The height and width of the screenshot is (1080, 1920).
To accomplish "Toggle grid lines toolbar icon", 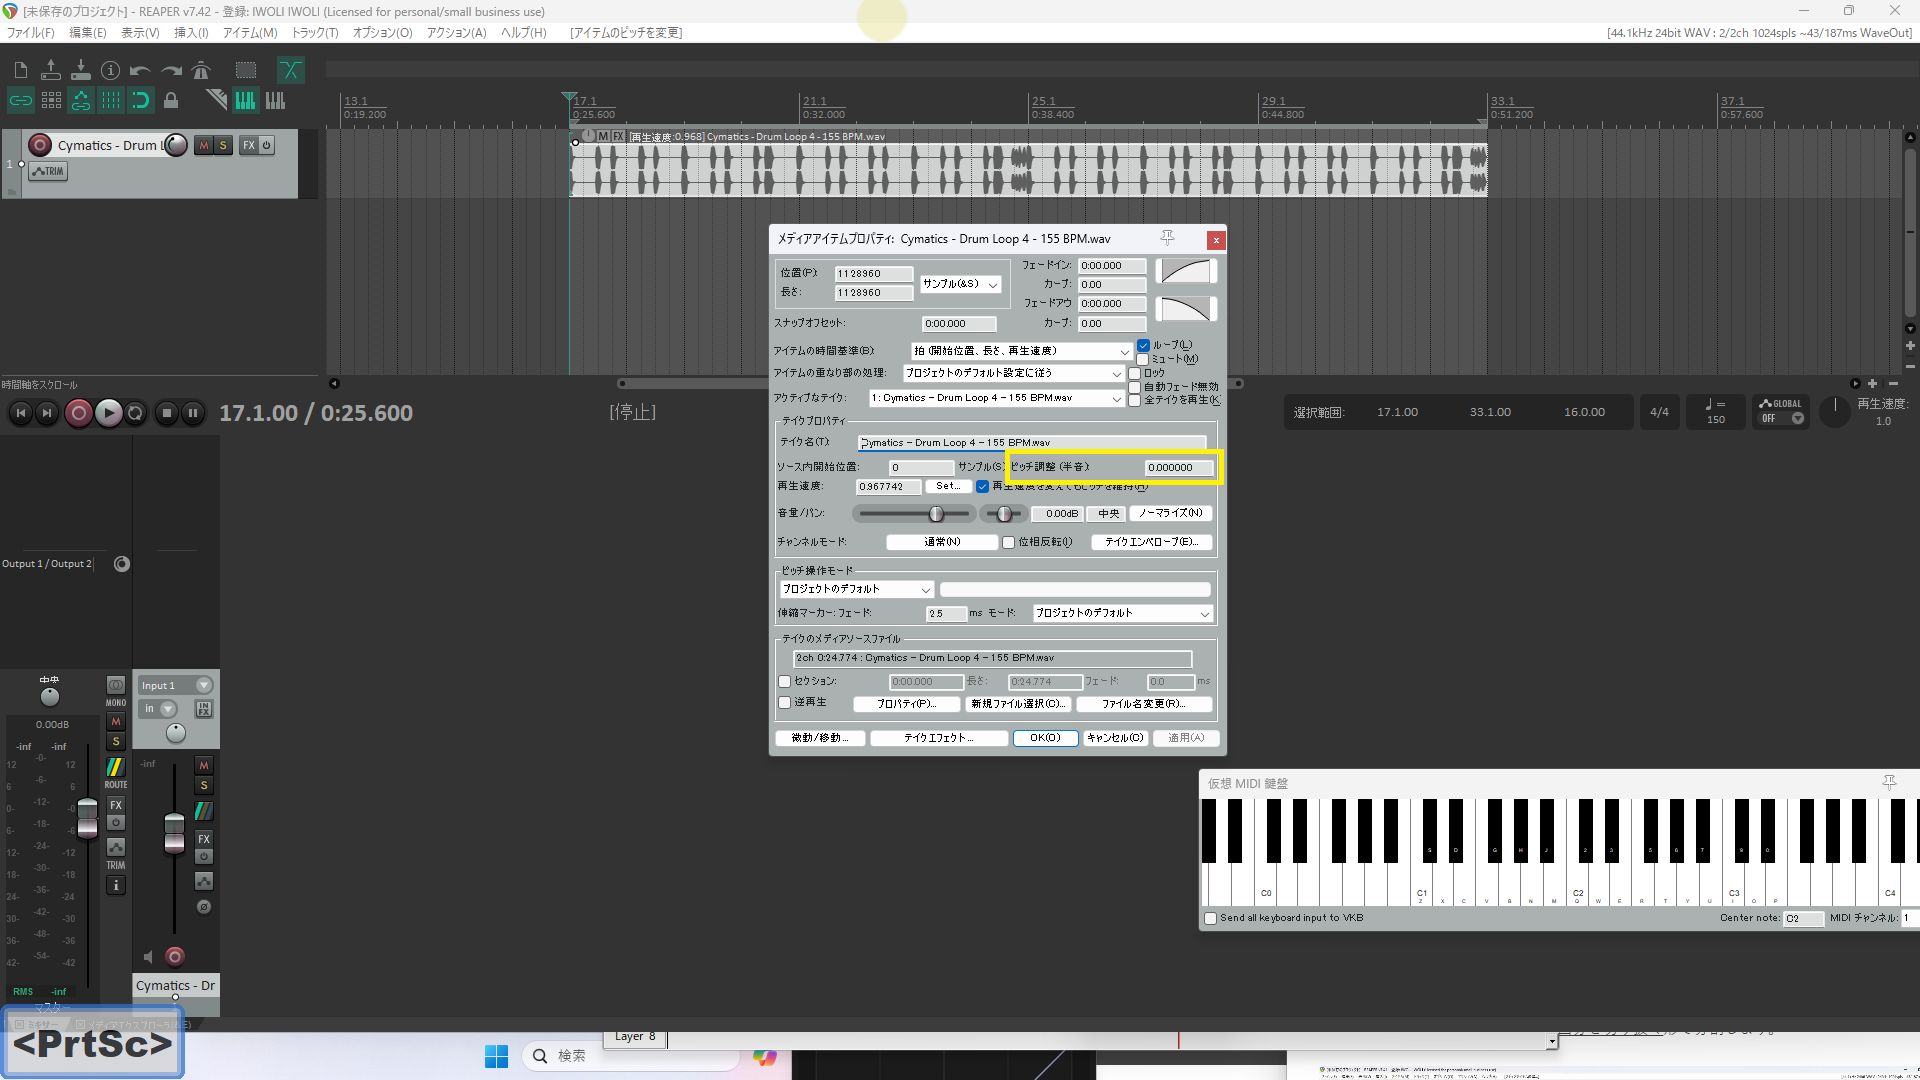I will click(111, 100).
